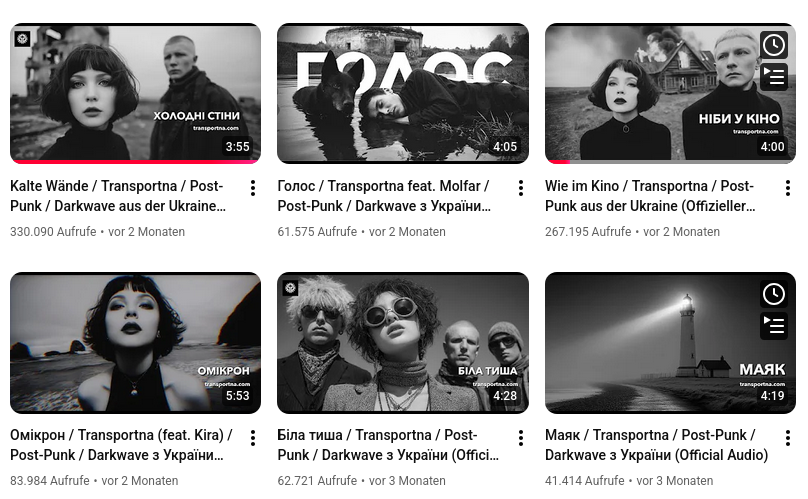Click channel badge icon on Біла тиша thumbnail
Image resolution: width=808 pixels, height=499 pixels.
tap(290, 288)
